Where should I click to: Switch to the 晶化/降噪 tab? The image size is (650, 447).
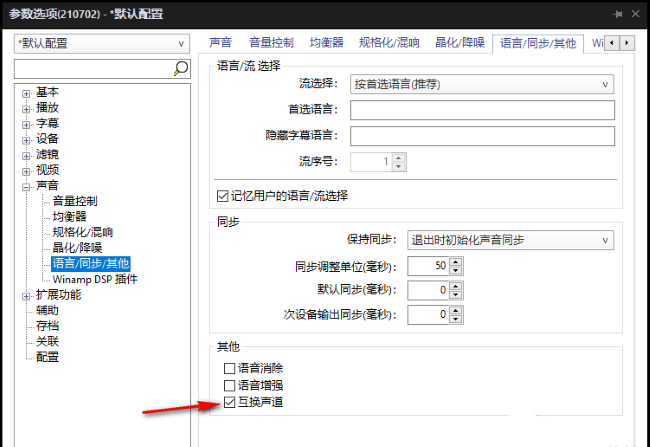(x=460, y=42)
